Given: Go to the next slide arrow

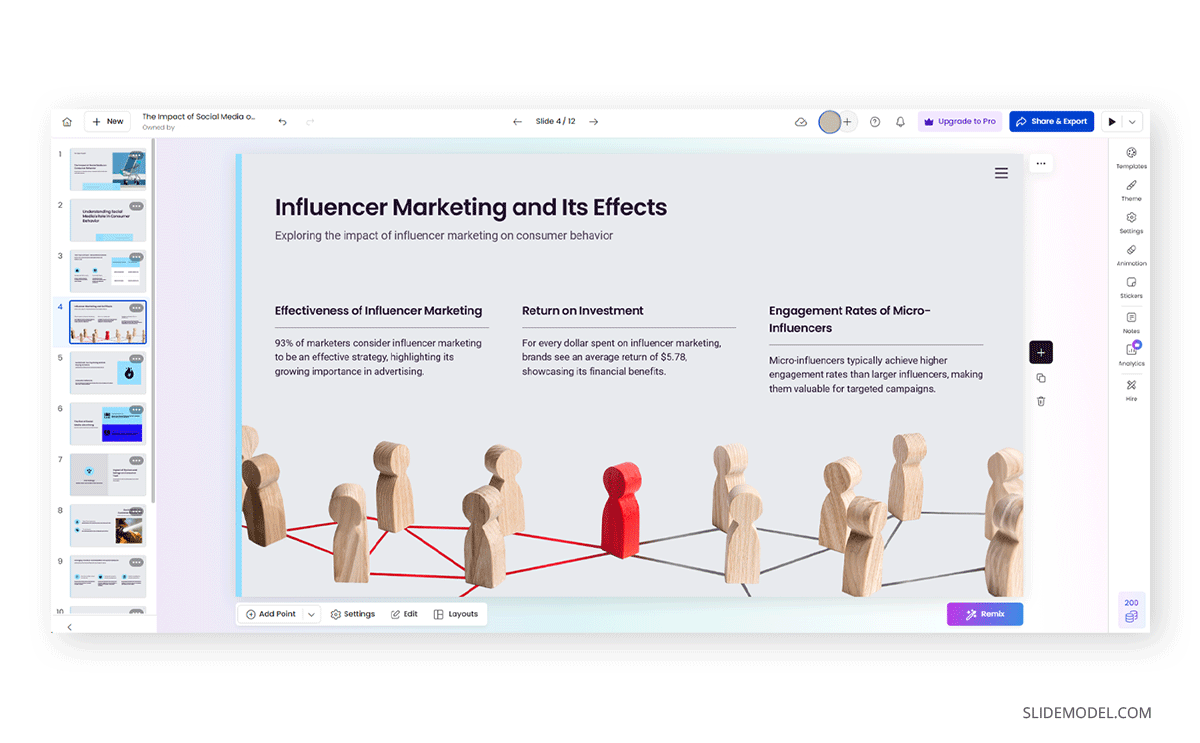Looking at the screenshot, I should (594, 122).
